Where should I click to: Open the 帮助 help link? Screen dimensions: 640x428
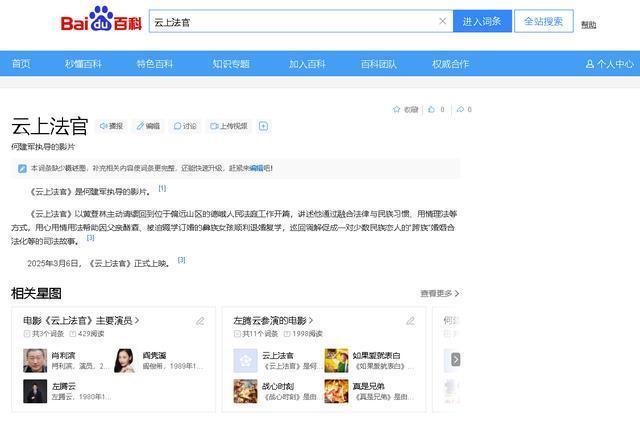(589, 25)
